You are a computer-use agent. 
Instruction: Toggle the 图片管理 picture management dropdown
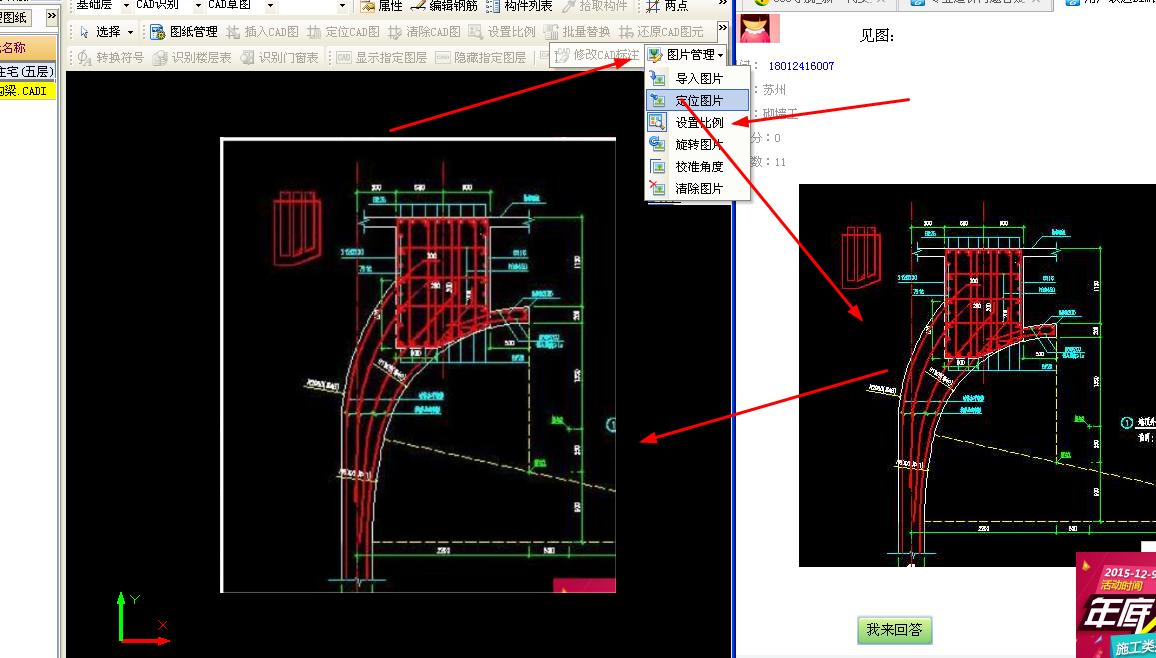(685, 54)
